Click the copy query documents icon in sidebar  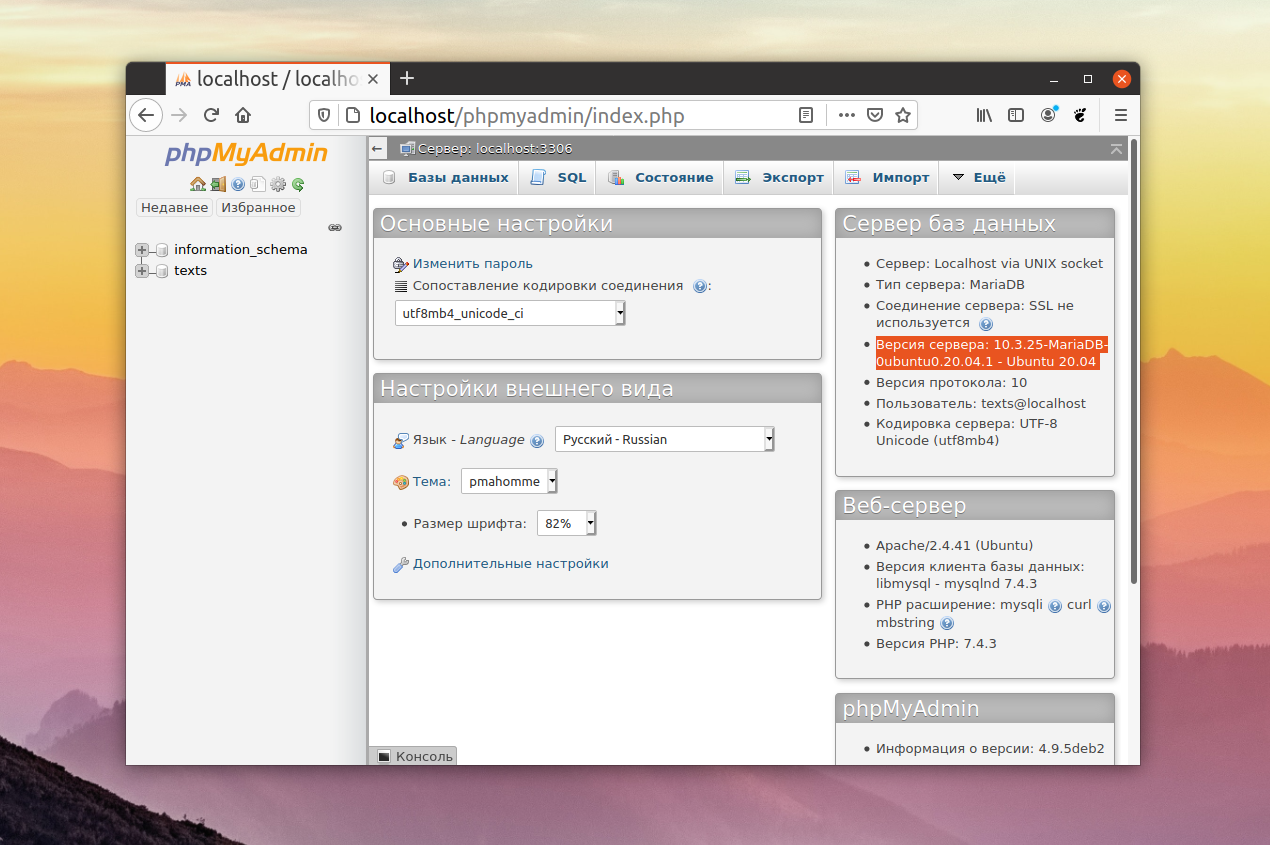tap(258, 184)
